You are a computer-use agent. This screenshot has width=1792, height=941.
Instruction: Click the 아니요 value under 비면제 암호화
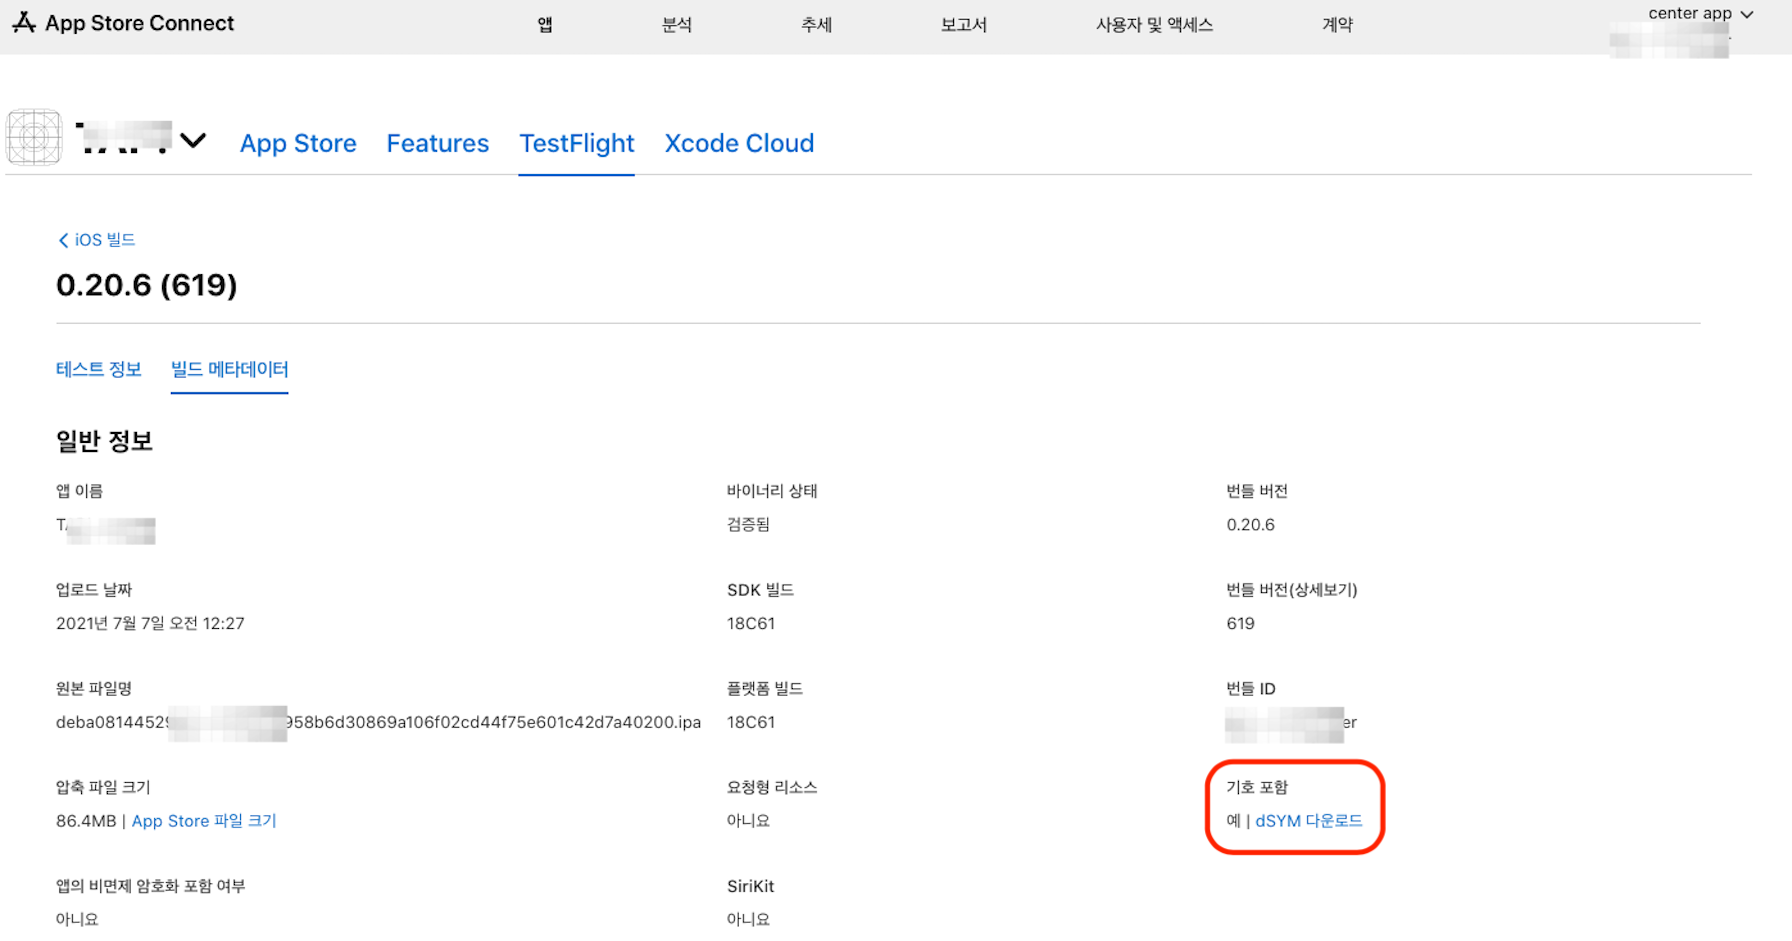click(77, 919)
